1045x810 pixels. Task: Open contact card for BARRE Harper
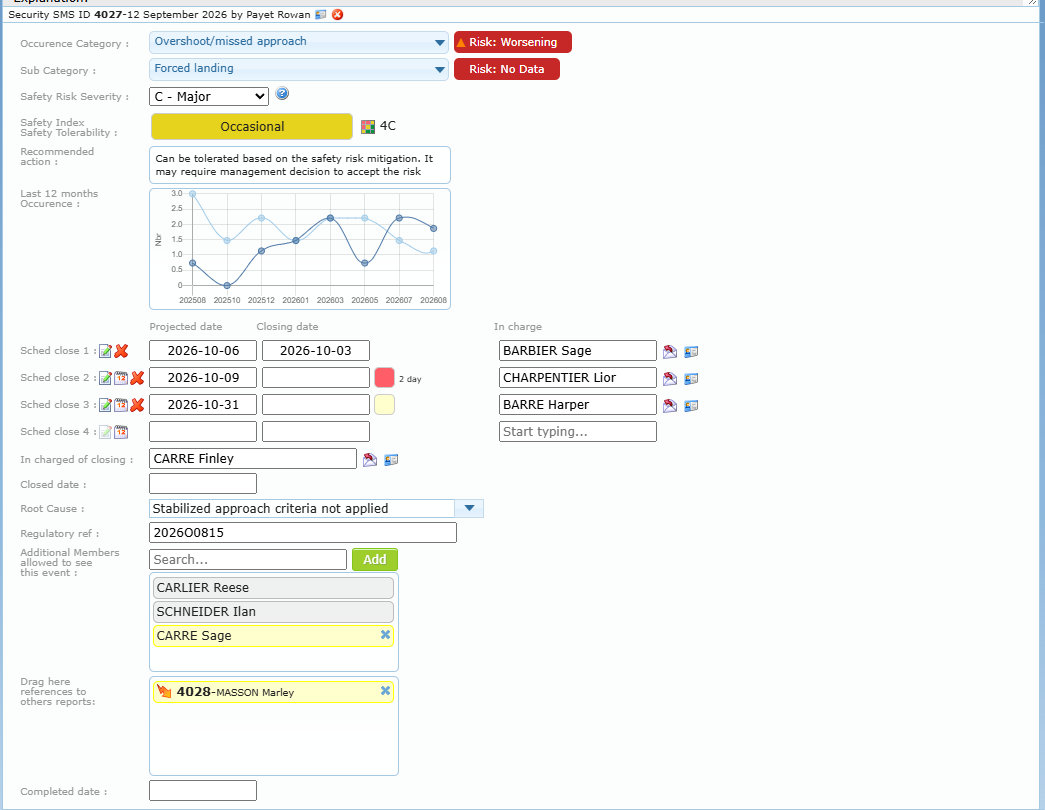(x=691, y=405)
